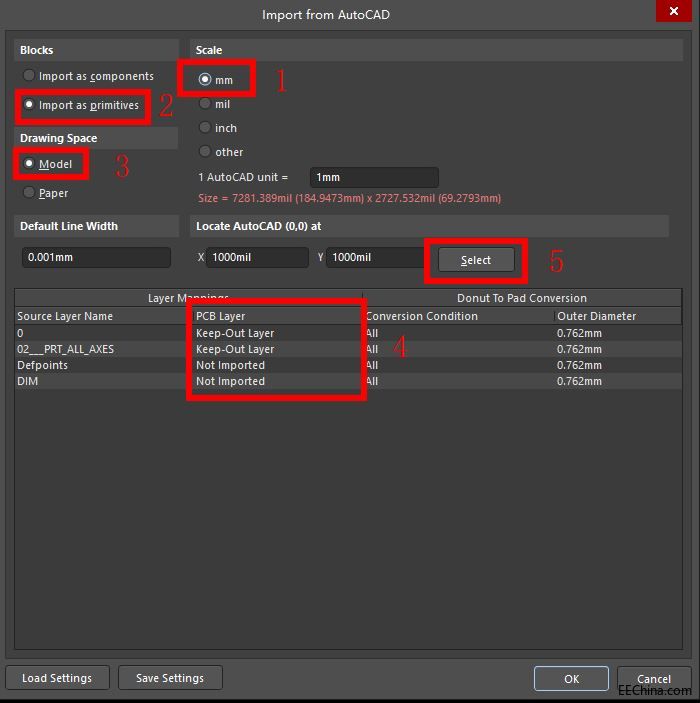Viewport: 700px width, 703px height.
Task: Open PCB Layer cell for layer 0
Action: [278, 333]
